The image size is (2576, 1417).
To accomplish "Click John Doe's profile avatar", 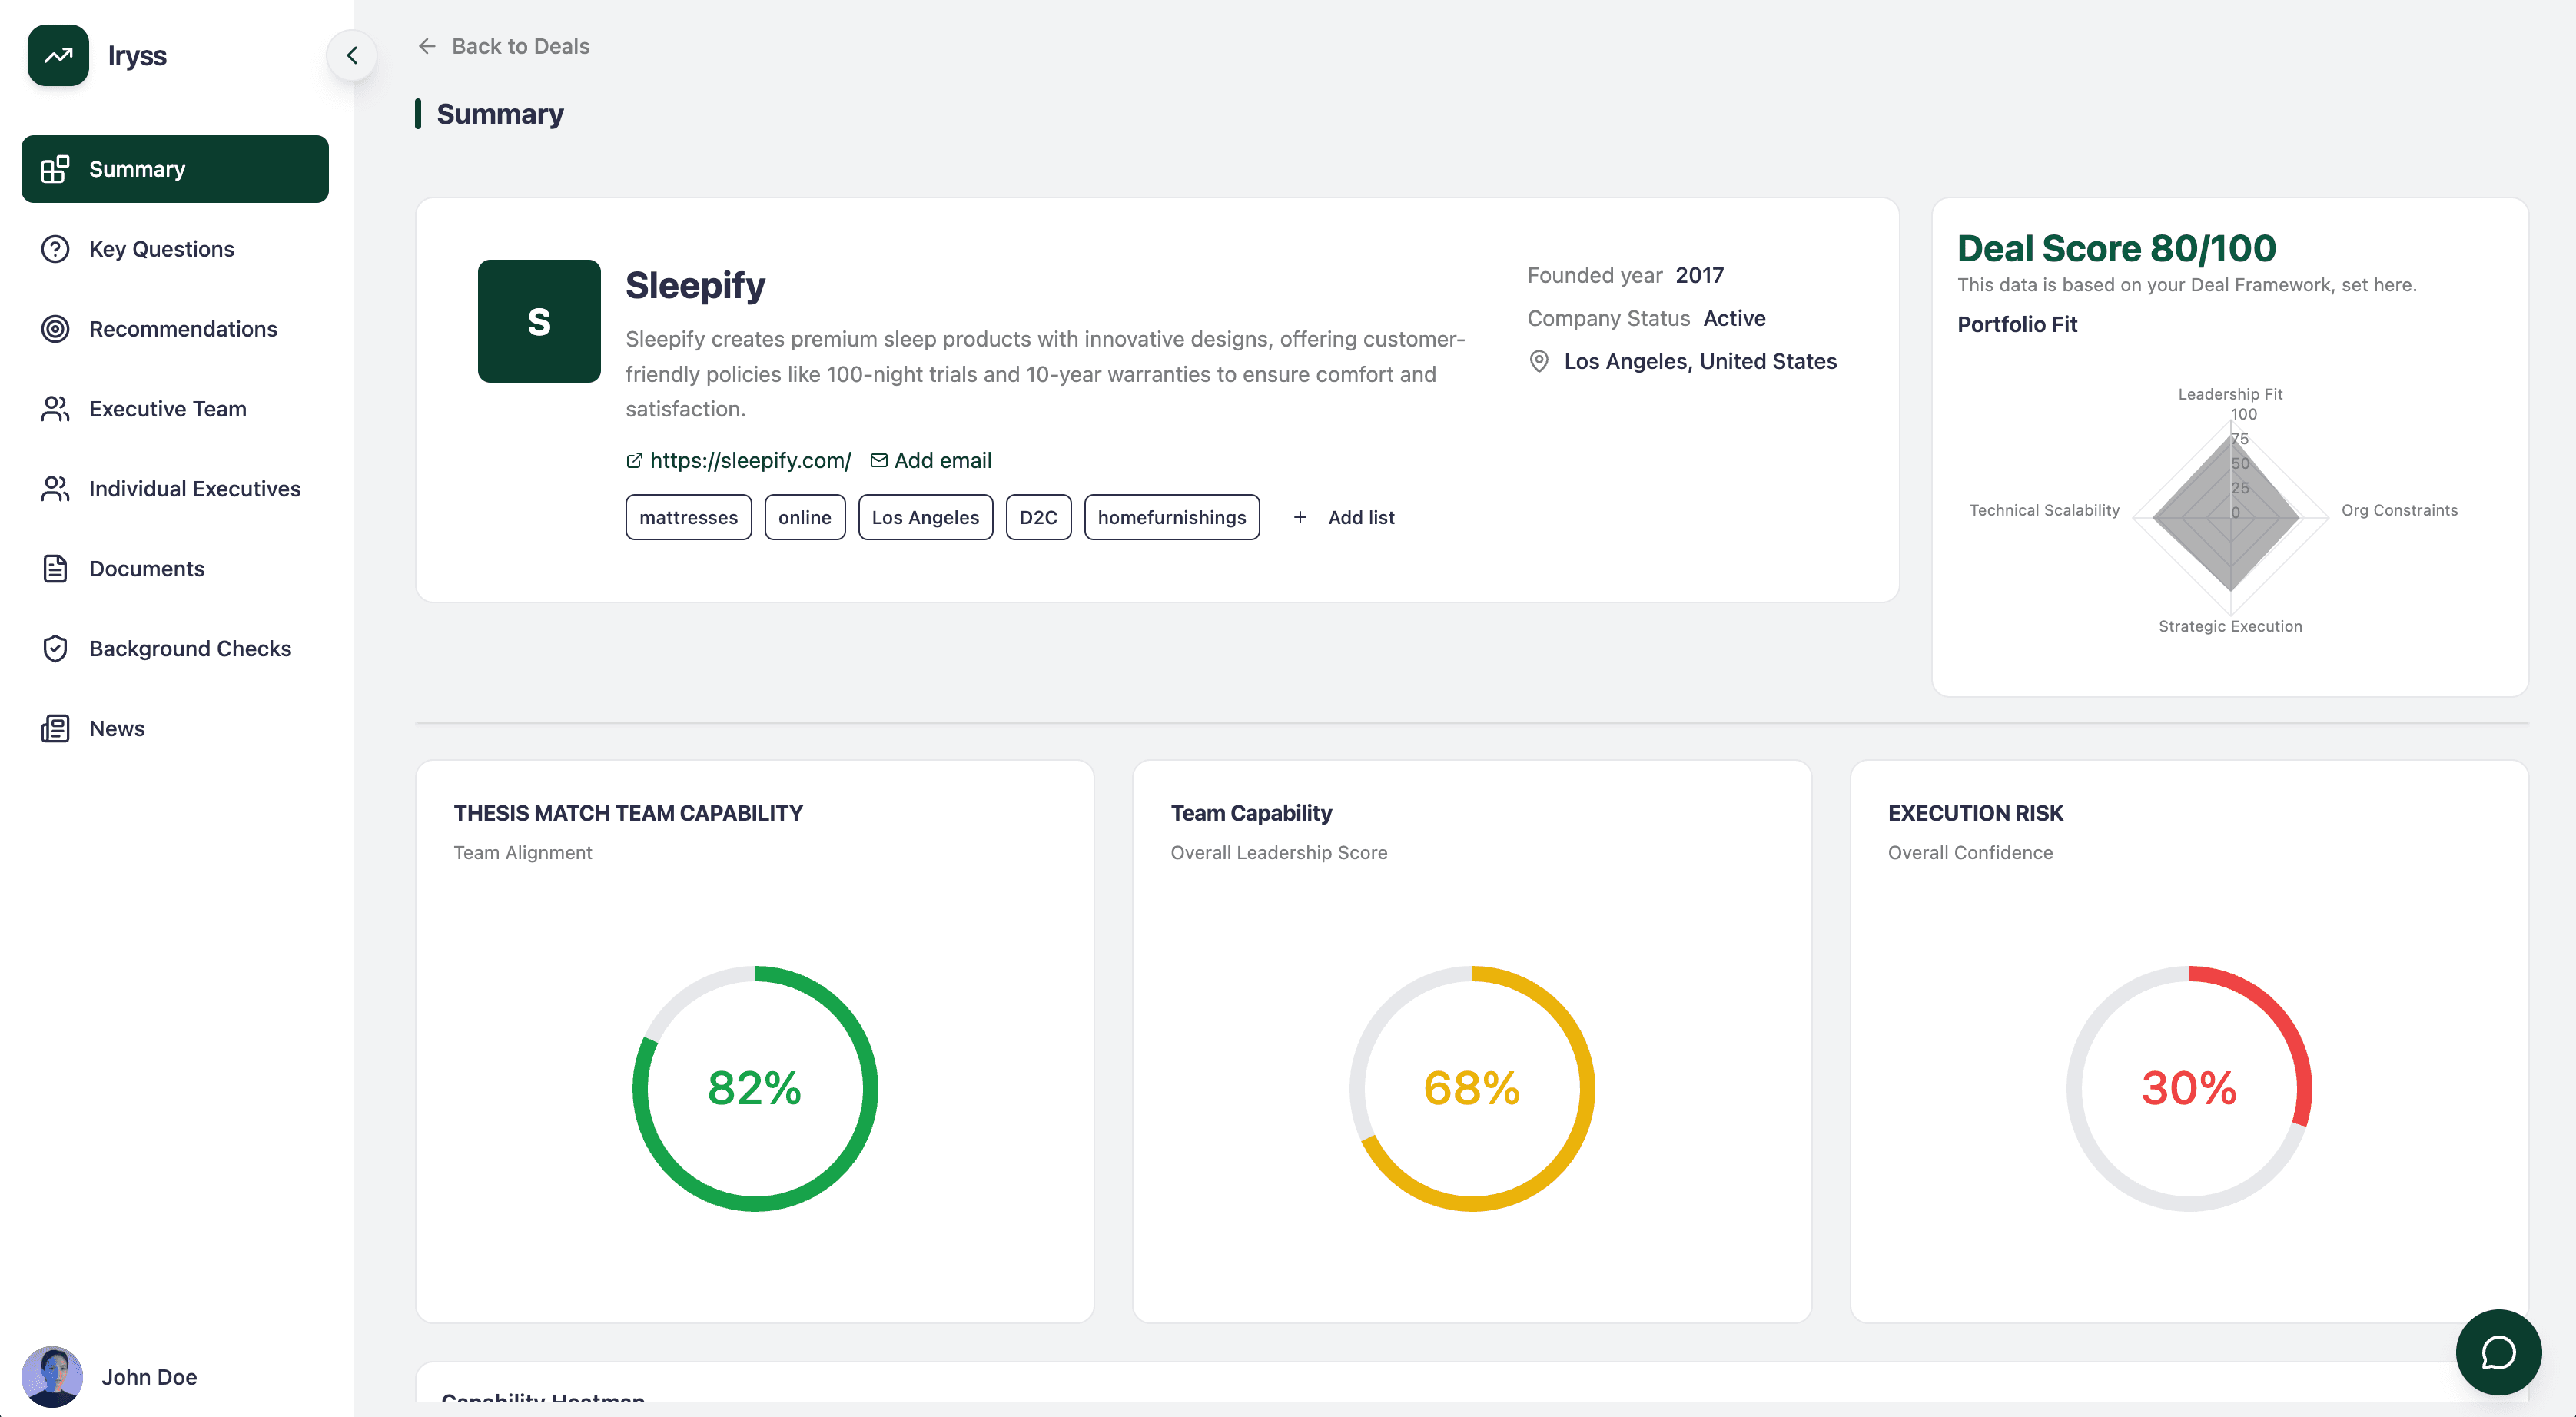I will pos(54,1376).
